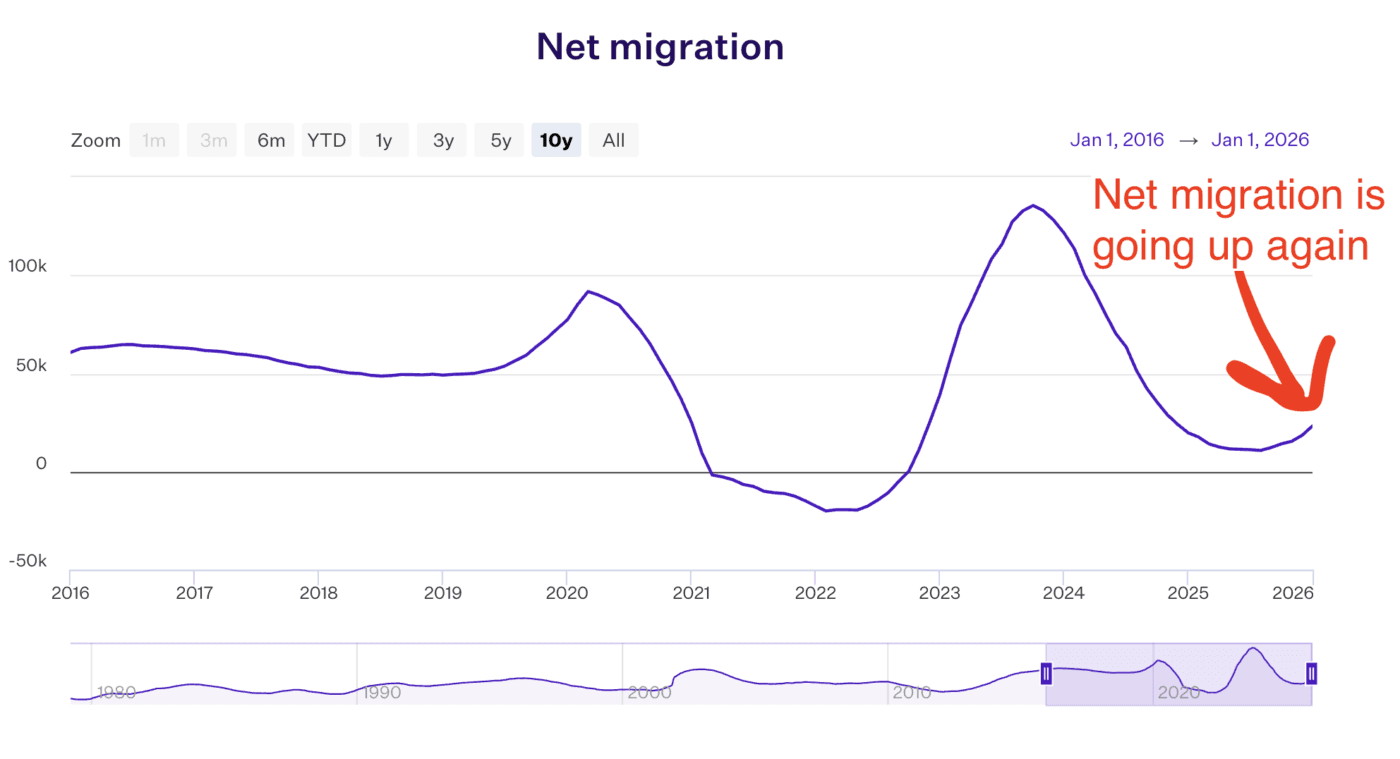The width and height of the screenshot is (1400, 759).
Task: Edit the start date Jan 1, 2016
Action: point(1116,140)
